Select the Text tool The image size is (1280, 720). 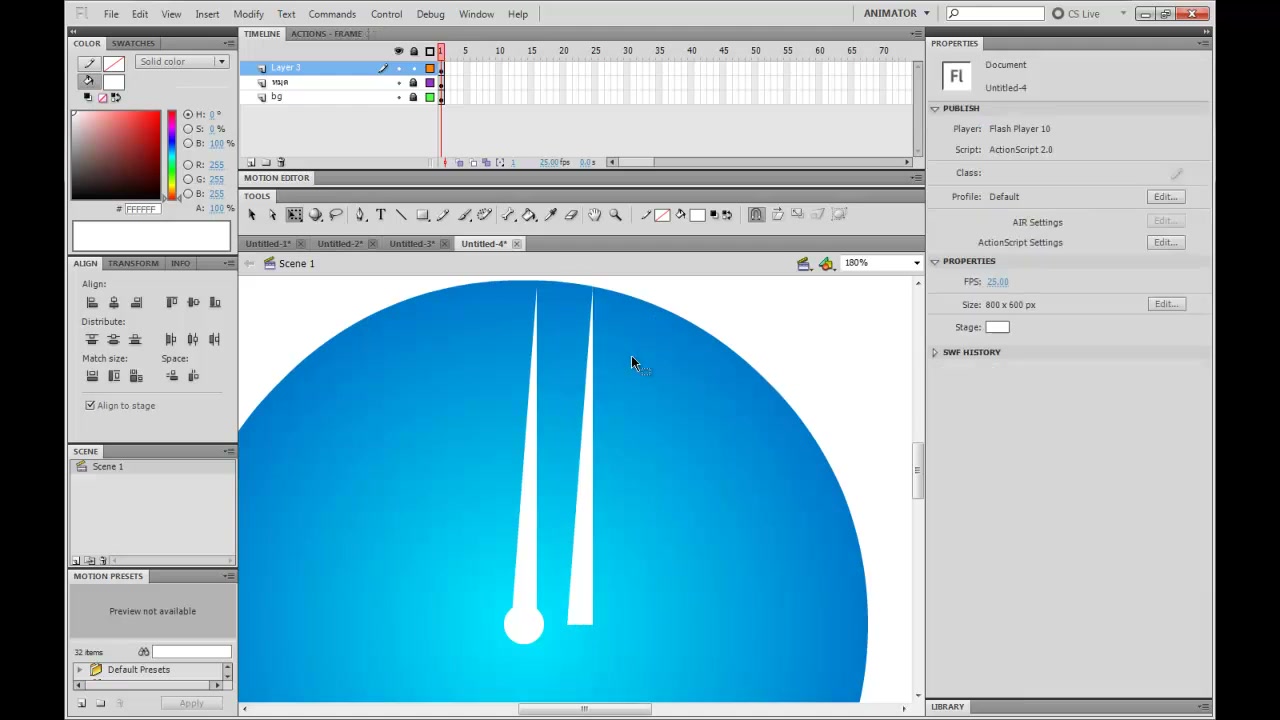click(x=381, y=215)
